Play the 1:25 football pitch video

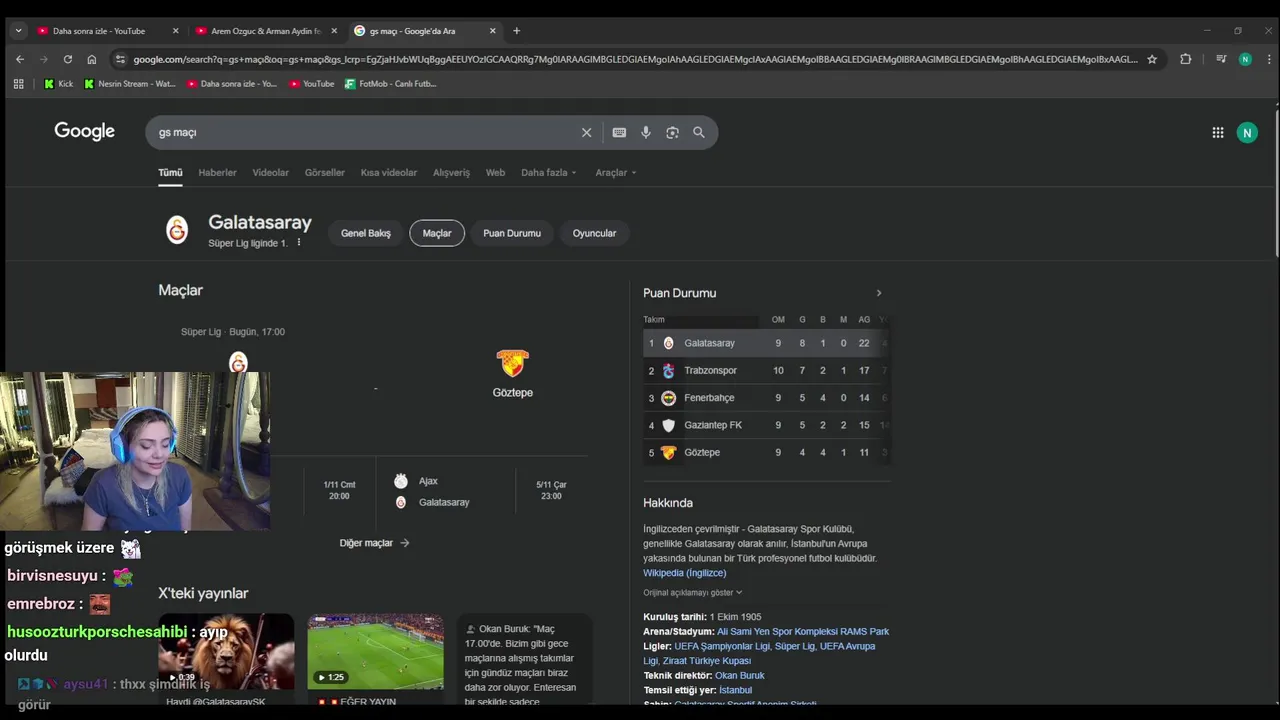click(375, 652)
